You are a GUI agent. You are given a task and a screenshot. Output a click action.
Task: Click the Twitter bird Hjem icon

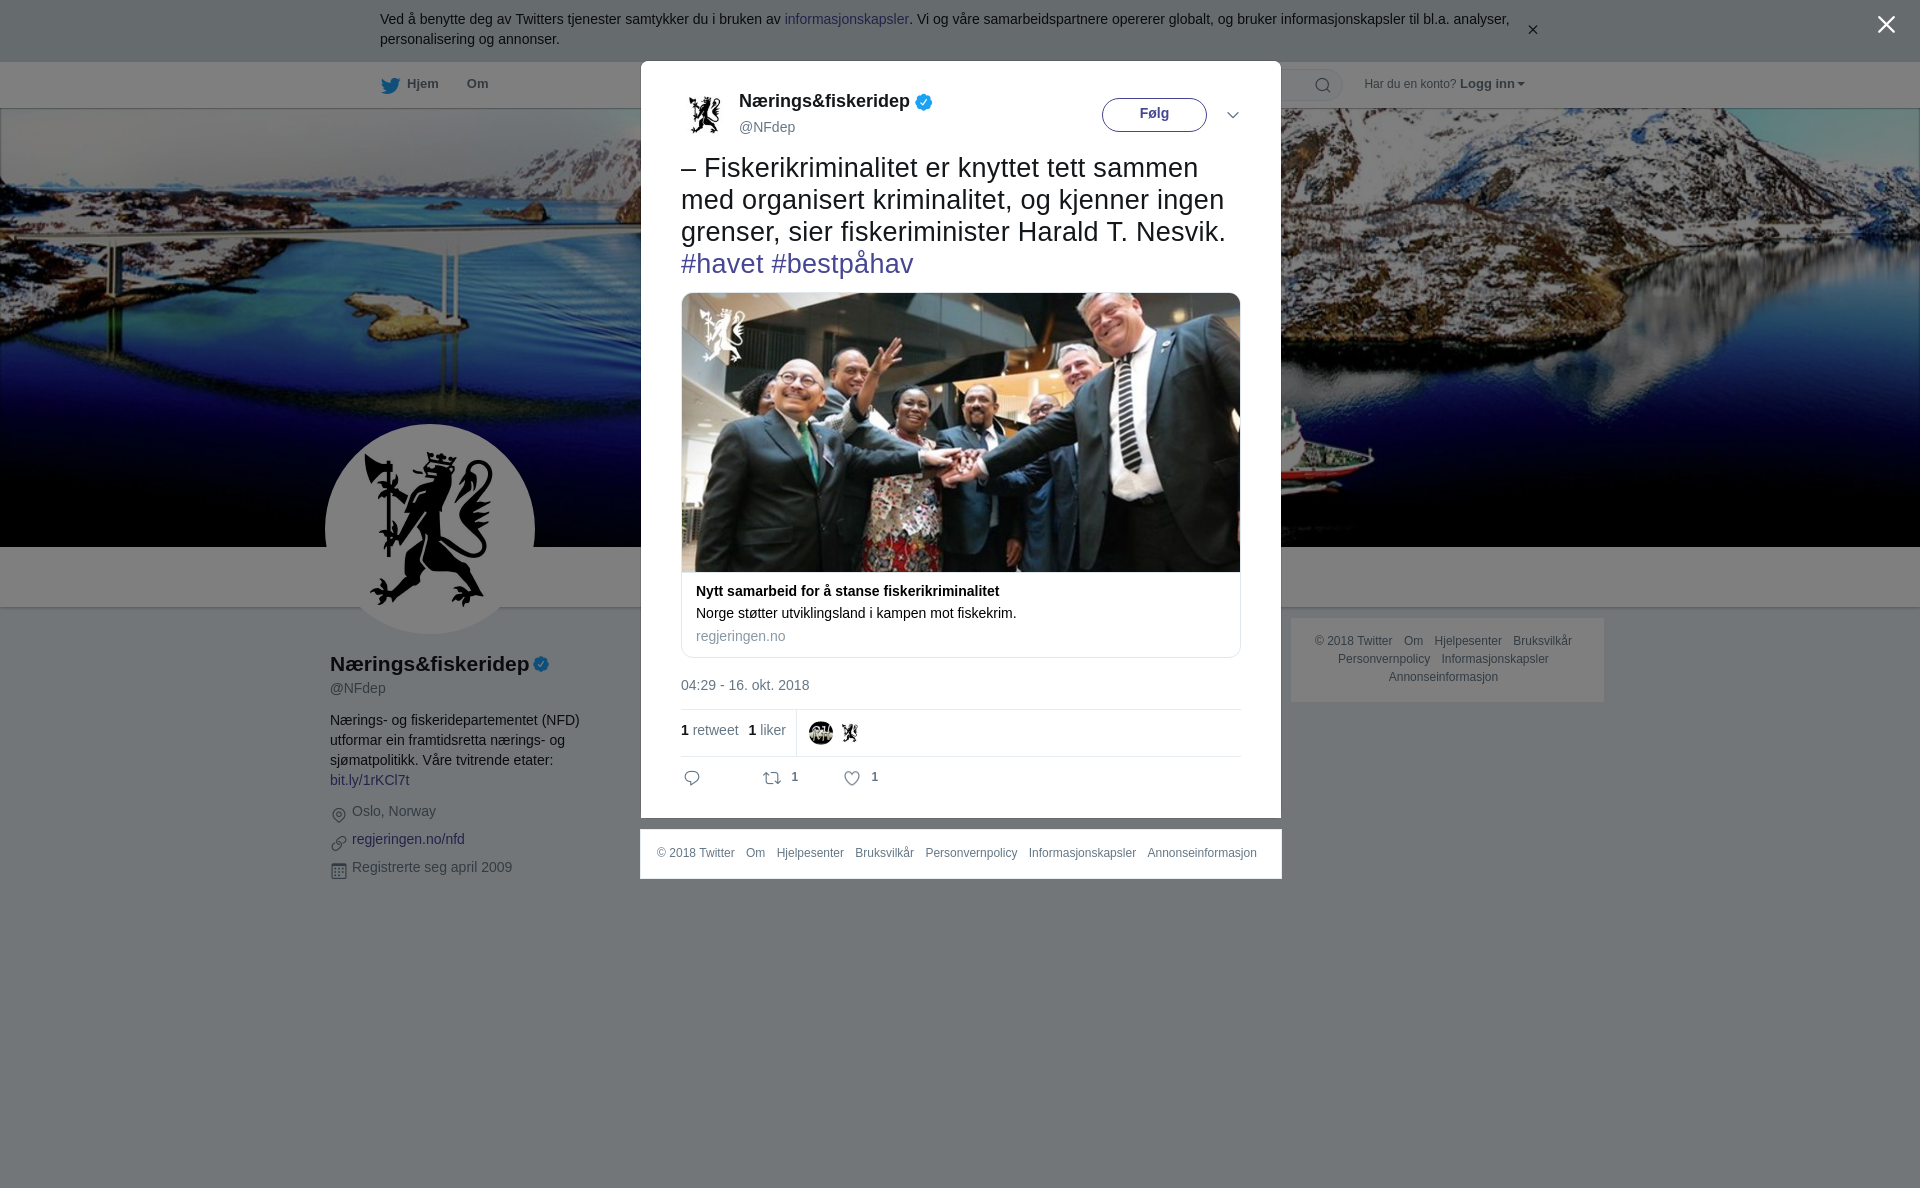click(390, 85)
